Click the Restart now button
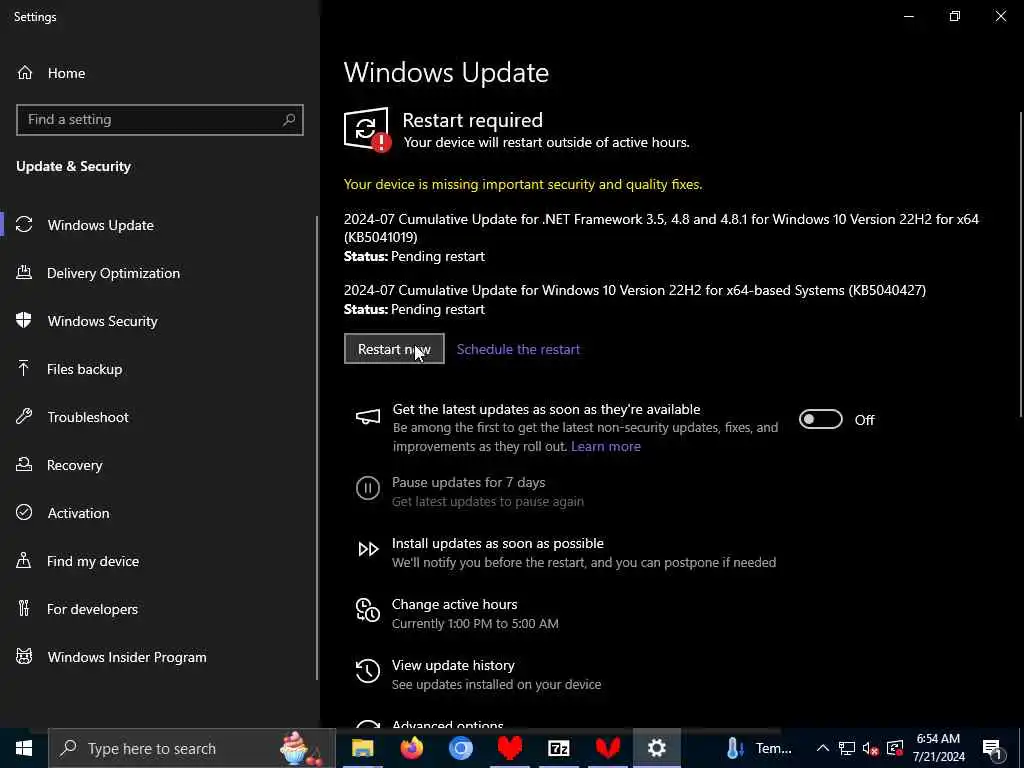 (394, 349)
